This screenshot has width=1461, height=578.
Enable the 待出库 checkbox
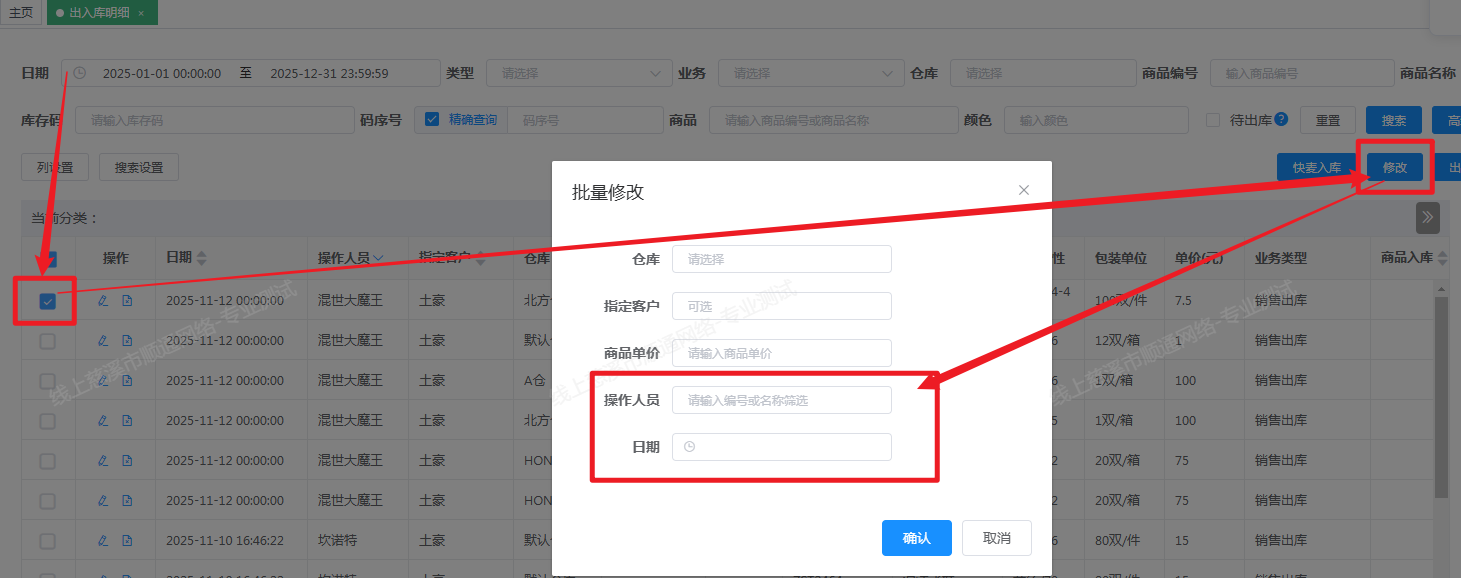[1213, 120]
